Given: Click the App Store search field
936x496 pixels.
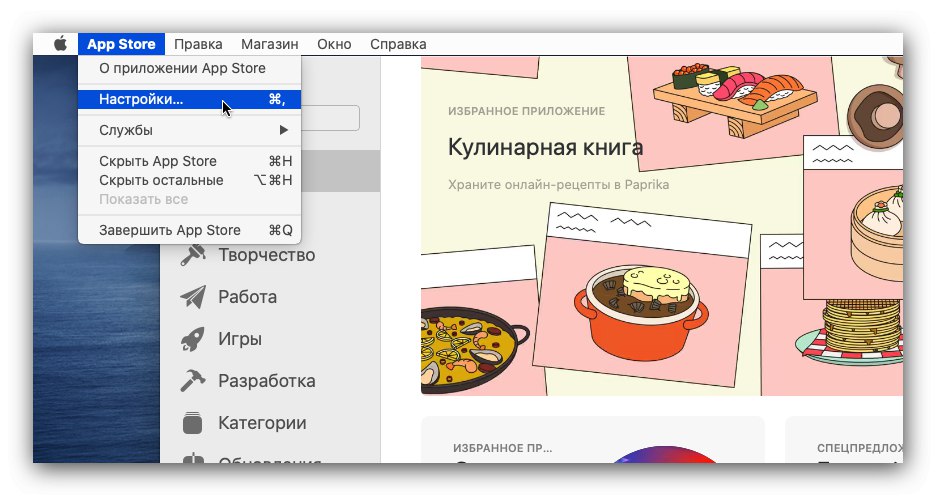Looking at the screenshot, I should point(330,118).
